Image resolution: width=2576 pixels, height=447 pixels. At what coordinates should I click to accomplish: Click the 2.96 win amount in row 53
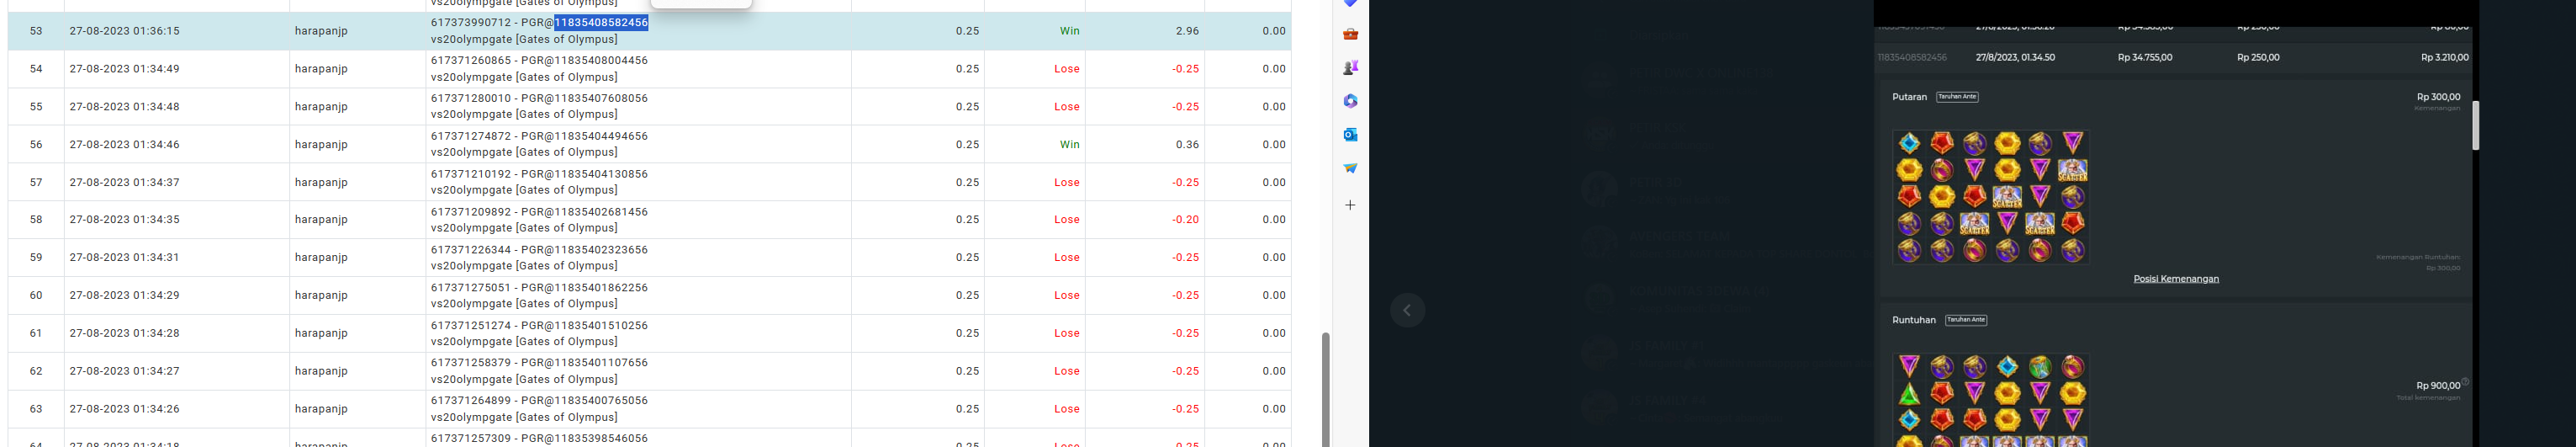tap(1187, 31)
